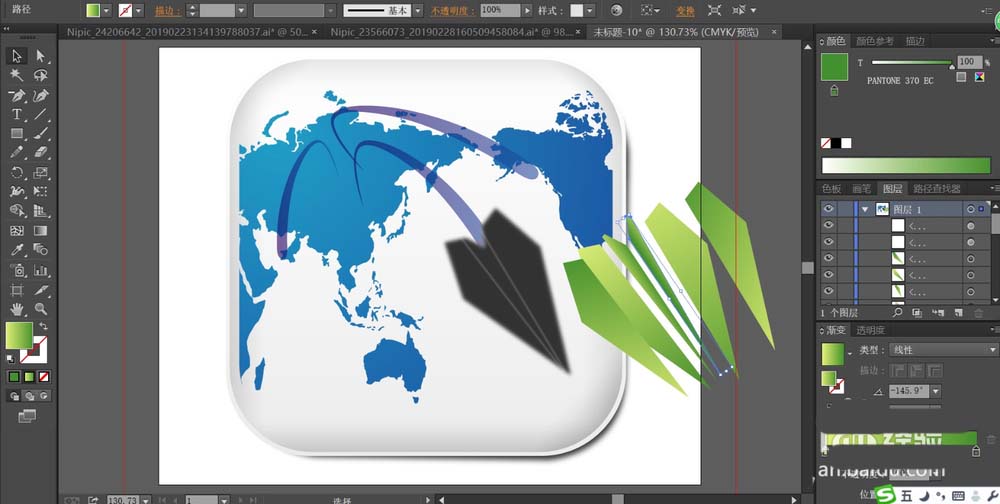Screen dimensions: 1000x504
Task: Click the tint T slider in Color panel
Action: click(x=912, y=62)
